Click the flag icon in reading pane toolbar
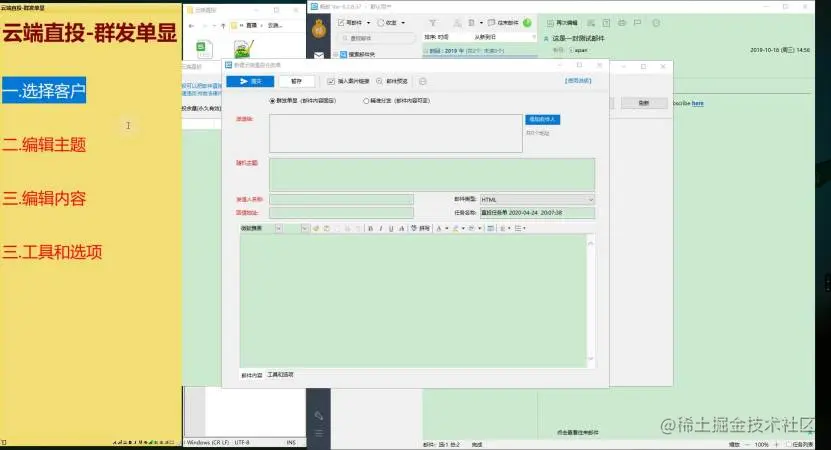 (638, 23)
